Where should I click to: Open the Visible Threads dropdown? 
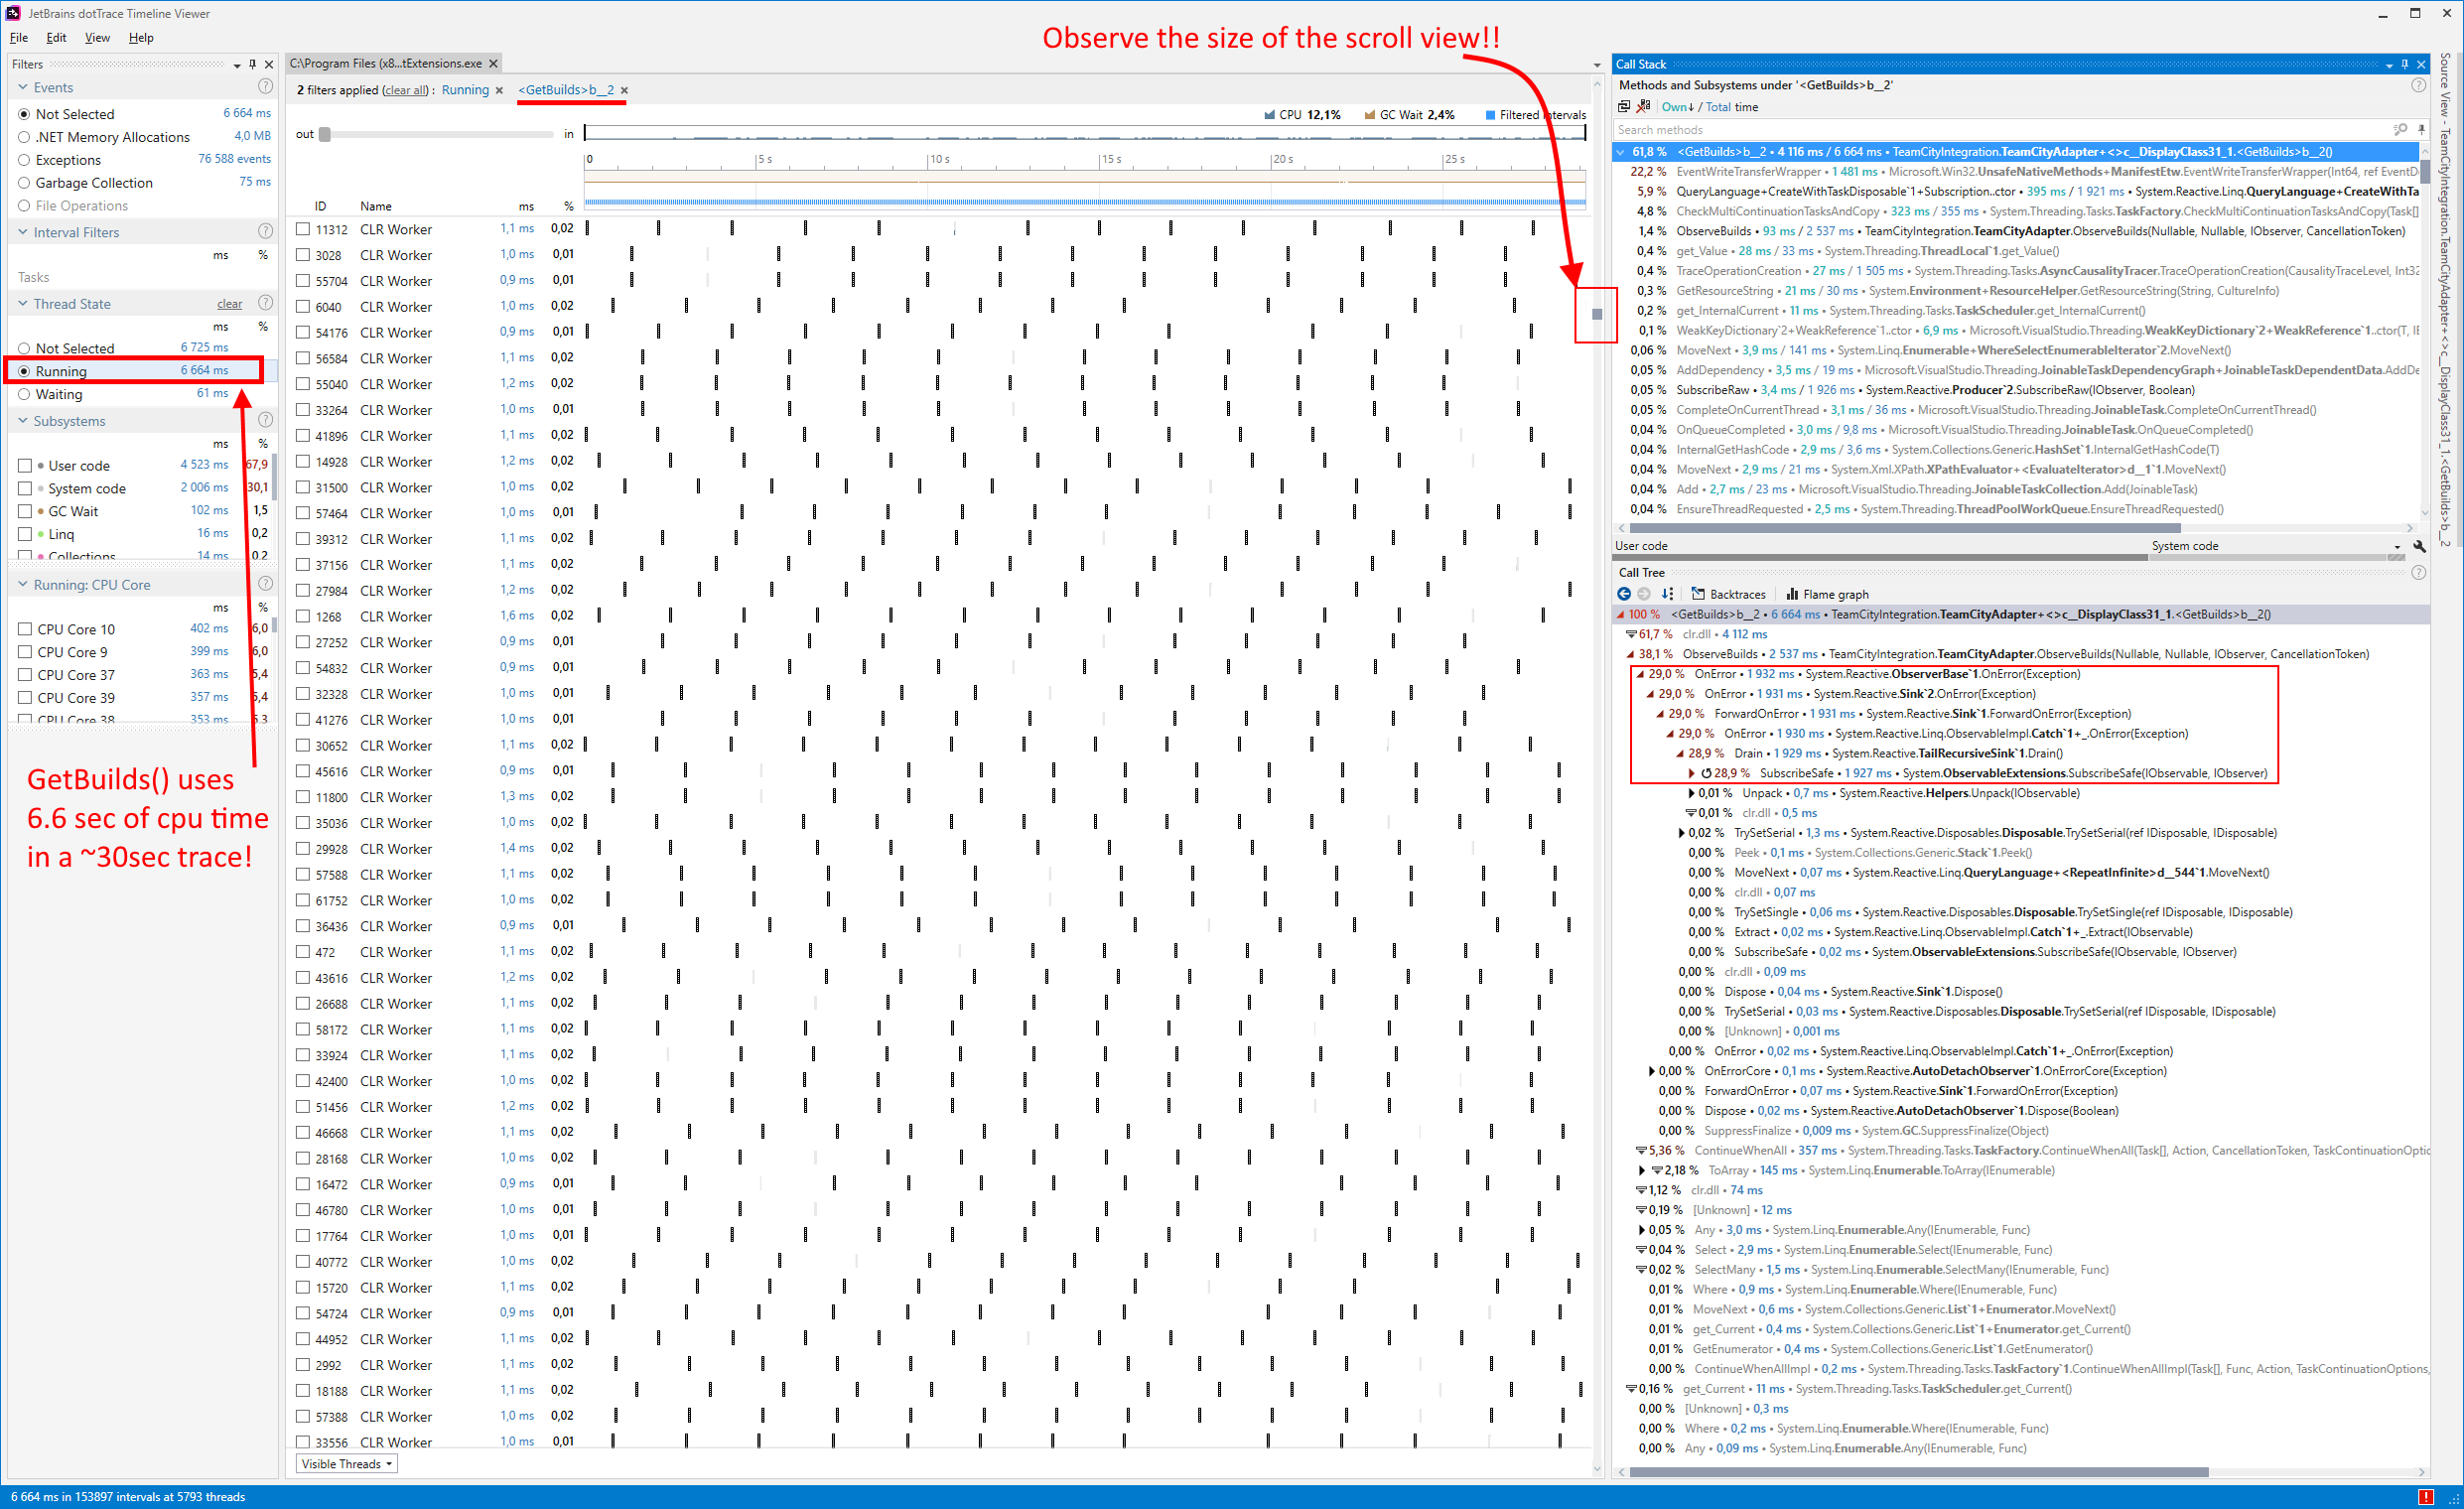(345, 1463)
